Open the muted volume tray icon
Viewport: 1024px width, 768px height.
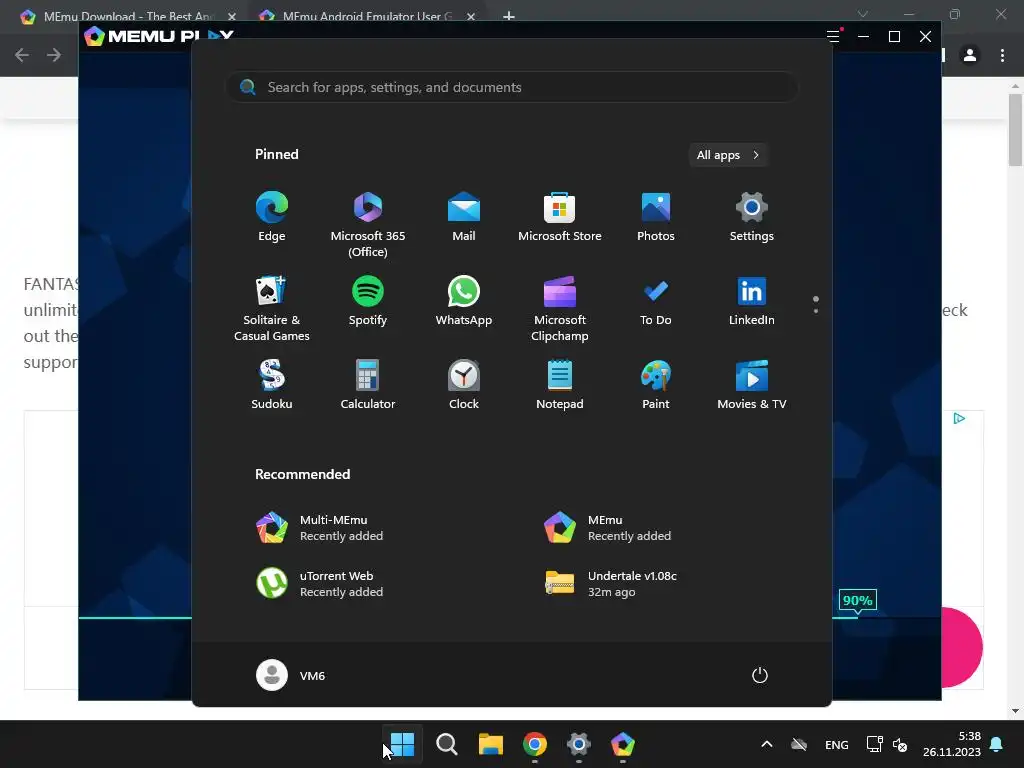tap(900, 744)
